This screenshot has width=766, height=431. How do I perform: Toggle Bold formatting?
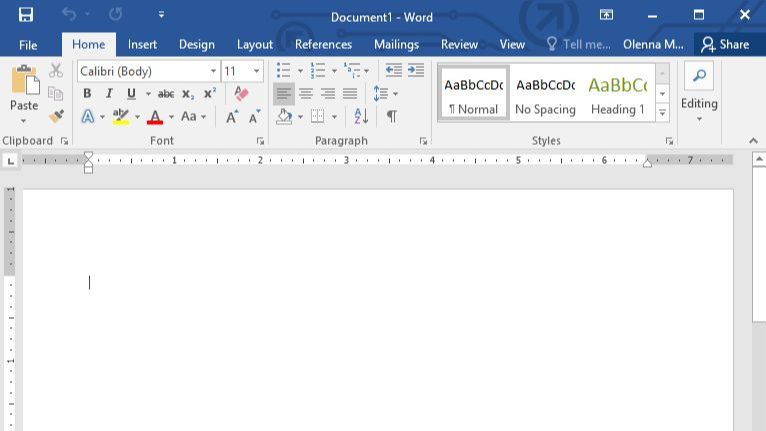(x=87, y=94)
